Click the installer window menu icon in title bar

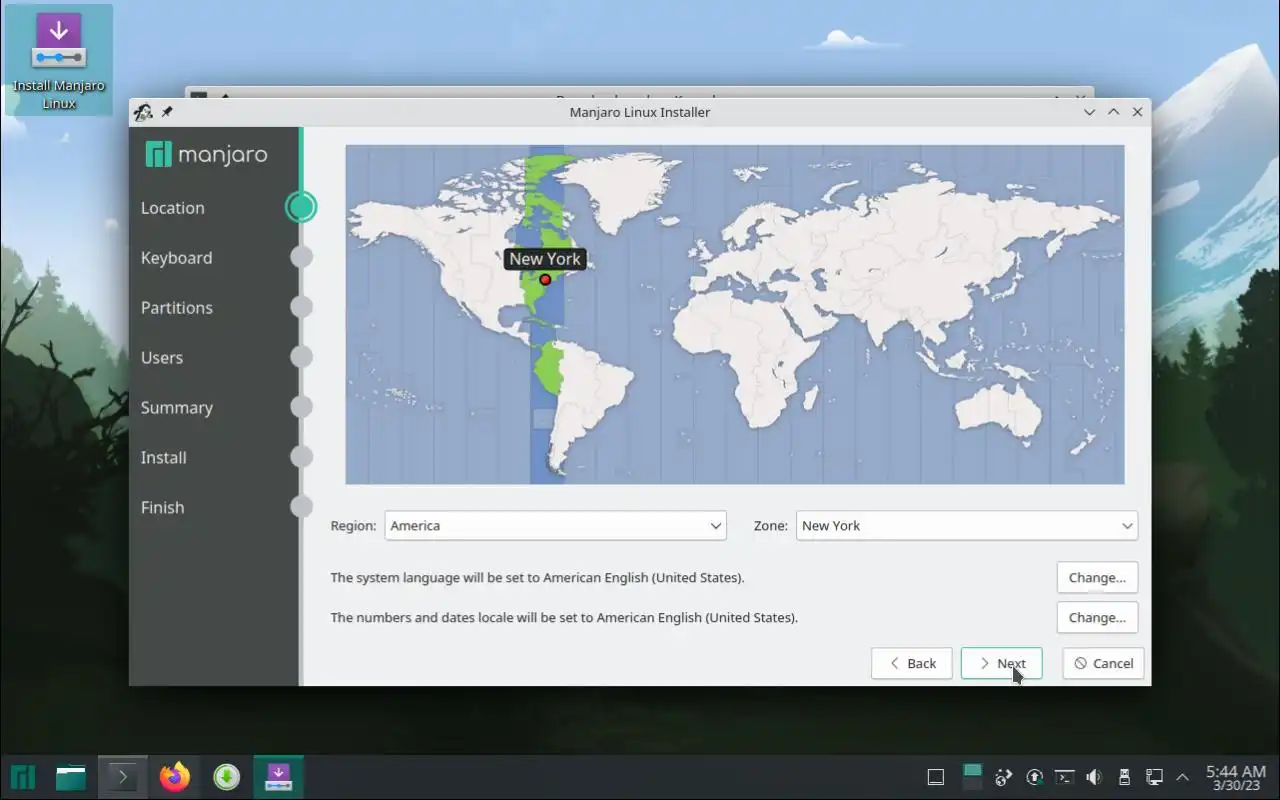pyautogui.click(x=143, y=112)
